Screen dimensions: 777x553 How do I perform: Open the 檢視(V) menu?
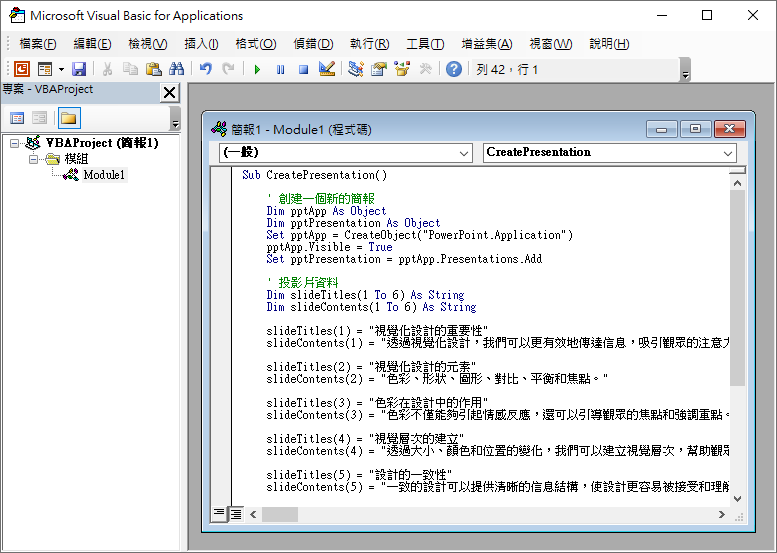pos(148,44)
